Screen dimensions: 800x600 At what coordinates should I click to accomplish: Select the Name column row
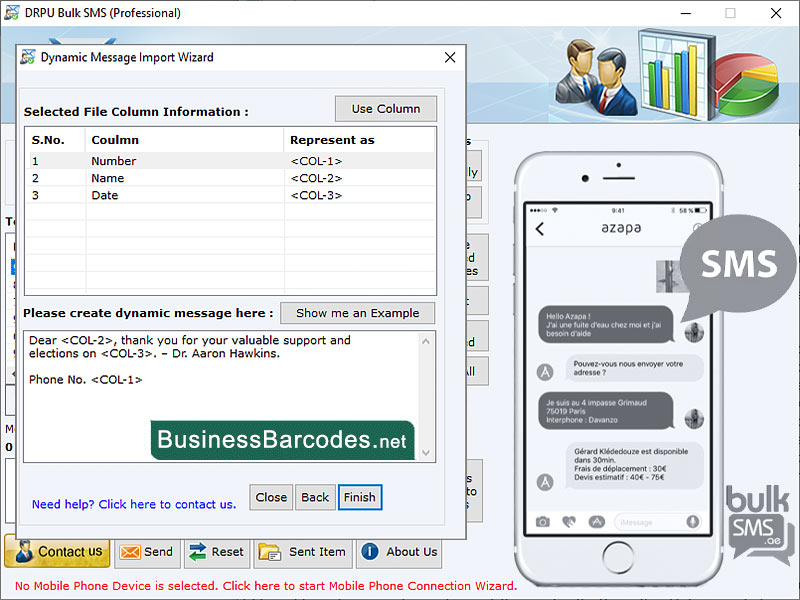(232, 178)
